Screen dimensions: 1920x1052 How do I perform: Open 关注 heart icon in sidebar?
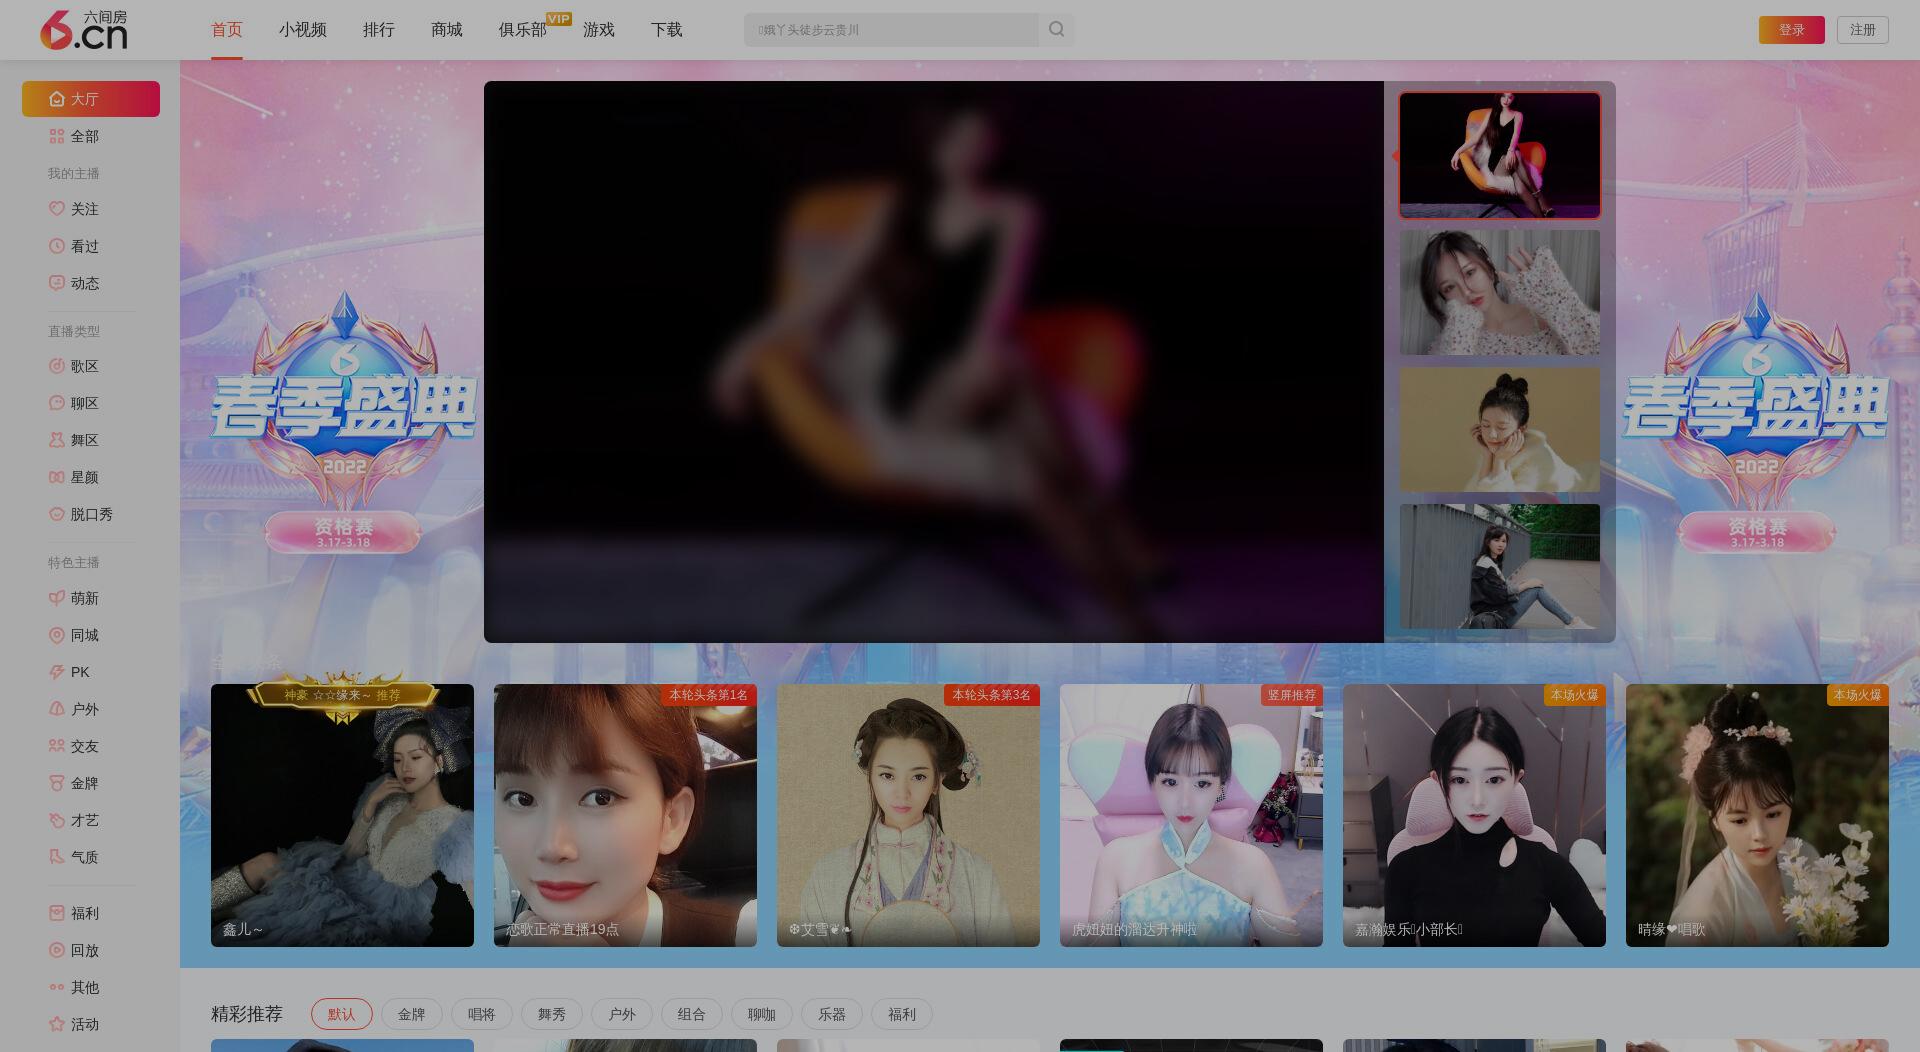coord(57,209)
